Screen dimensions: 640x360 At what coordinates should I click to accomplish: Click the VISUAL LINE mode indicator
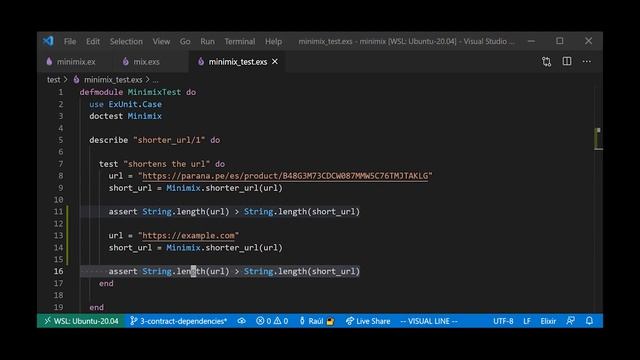(x=429, y=321)
